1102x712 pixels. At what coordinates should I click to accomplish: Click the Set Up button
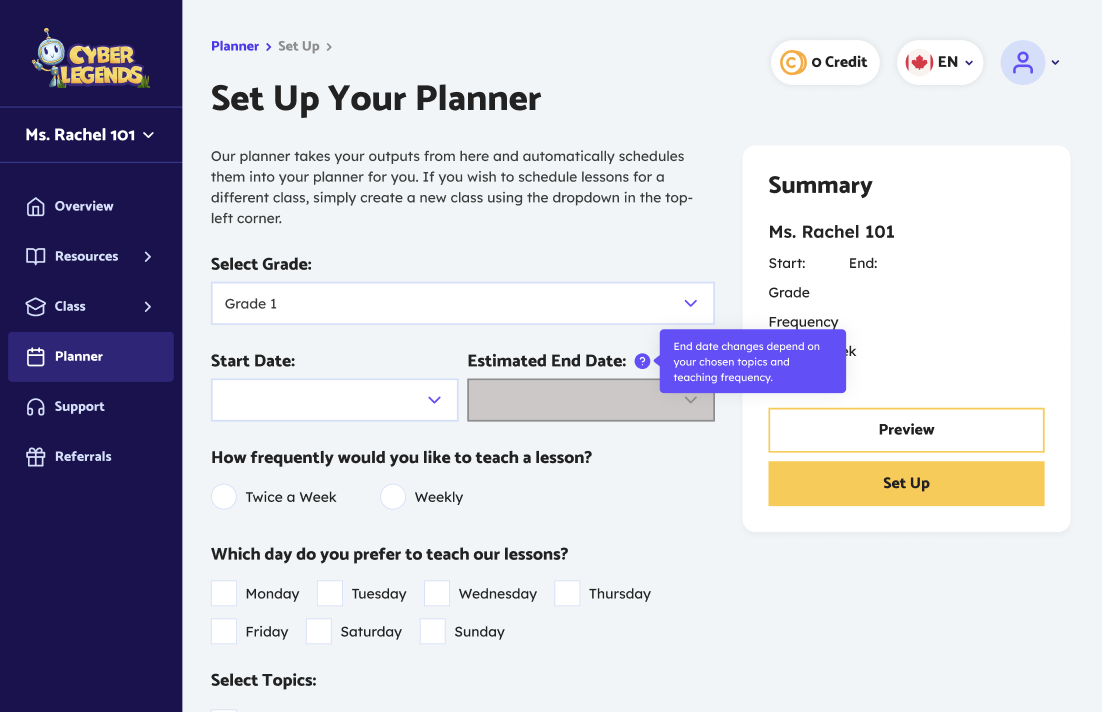pyautogui.click(x=905, y=483)
